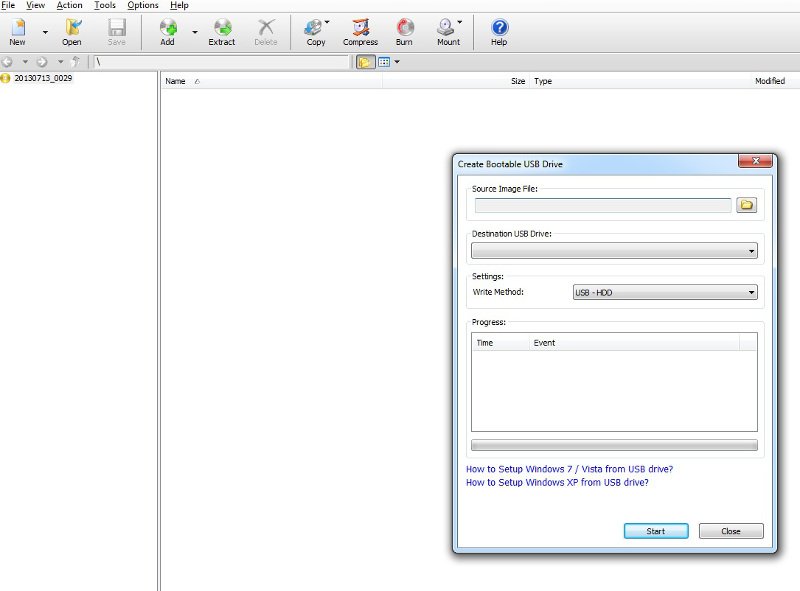Open the Write Method dropdown
The width and height of the screenshot is (800, 591).
(x=664, y=292)
